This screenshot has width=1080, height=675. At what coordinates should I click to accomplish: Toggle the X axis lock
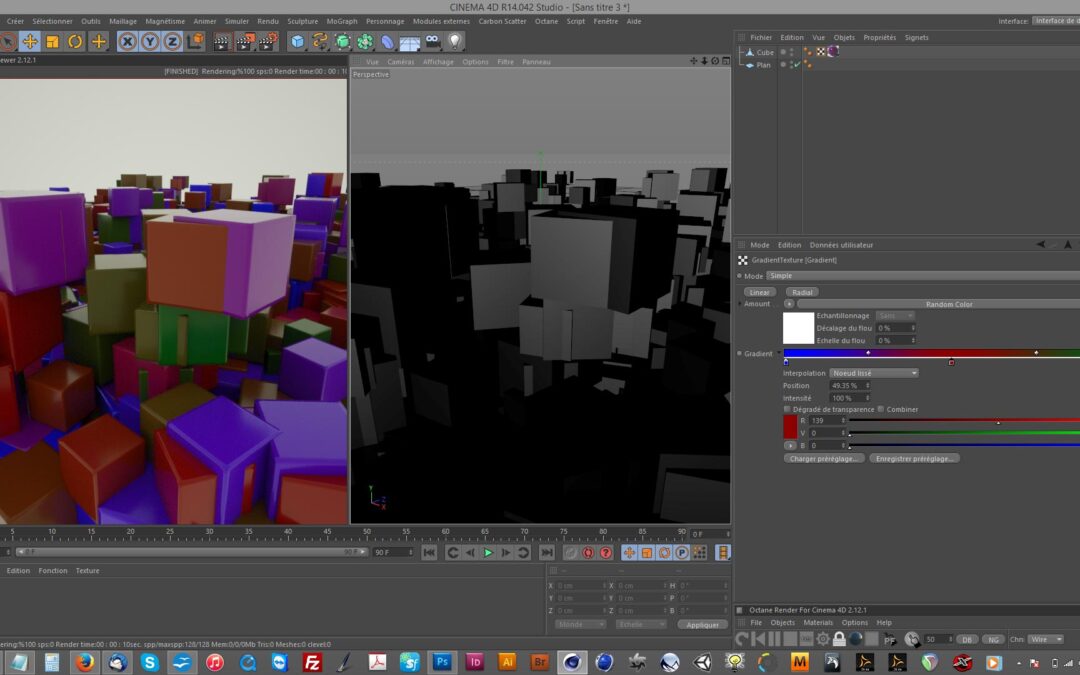(127, 41)
